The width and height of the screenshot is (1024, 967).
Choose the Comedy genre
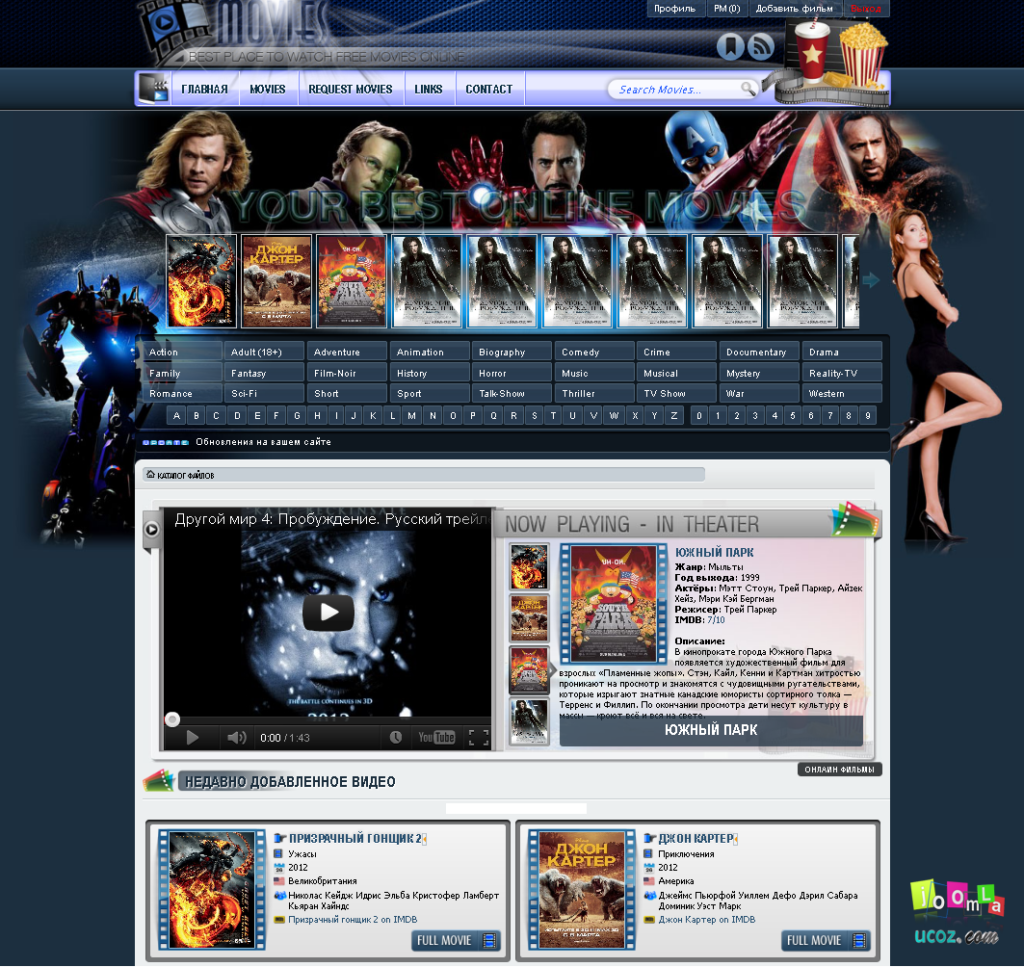[595, 352]
